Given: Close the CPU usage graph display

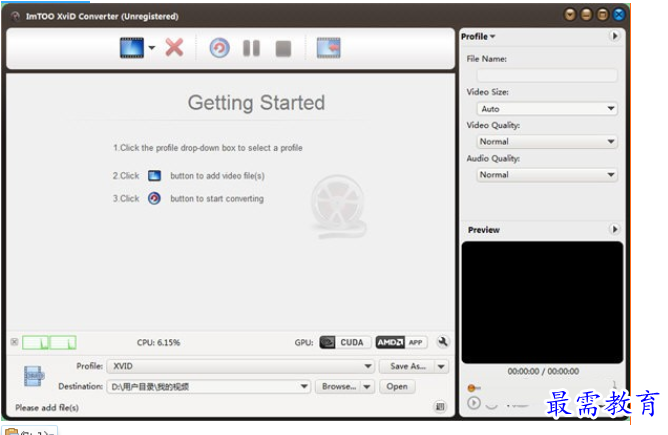Looking at the screenshot, I should (14, 342).
